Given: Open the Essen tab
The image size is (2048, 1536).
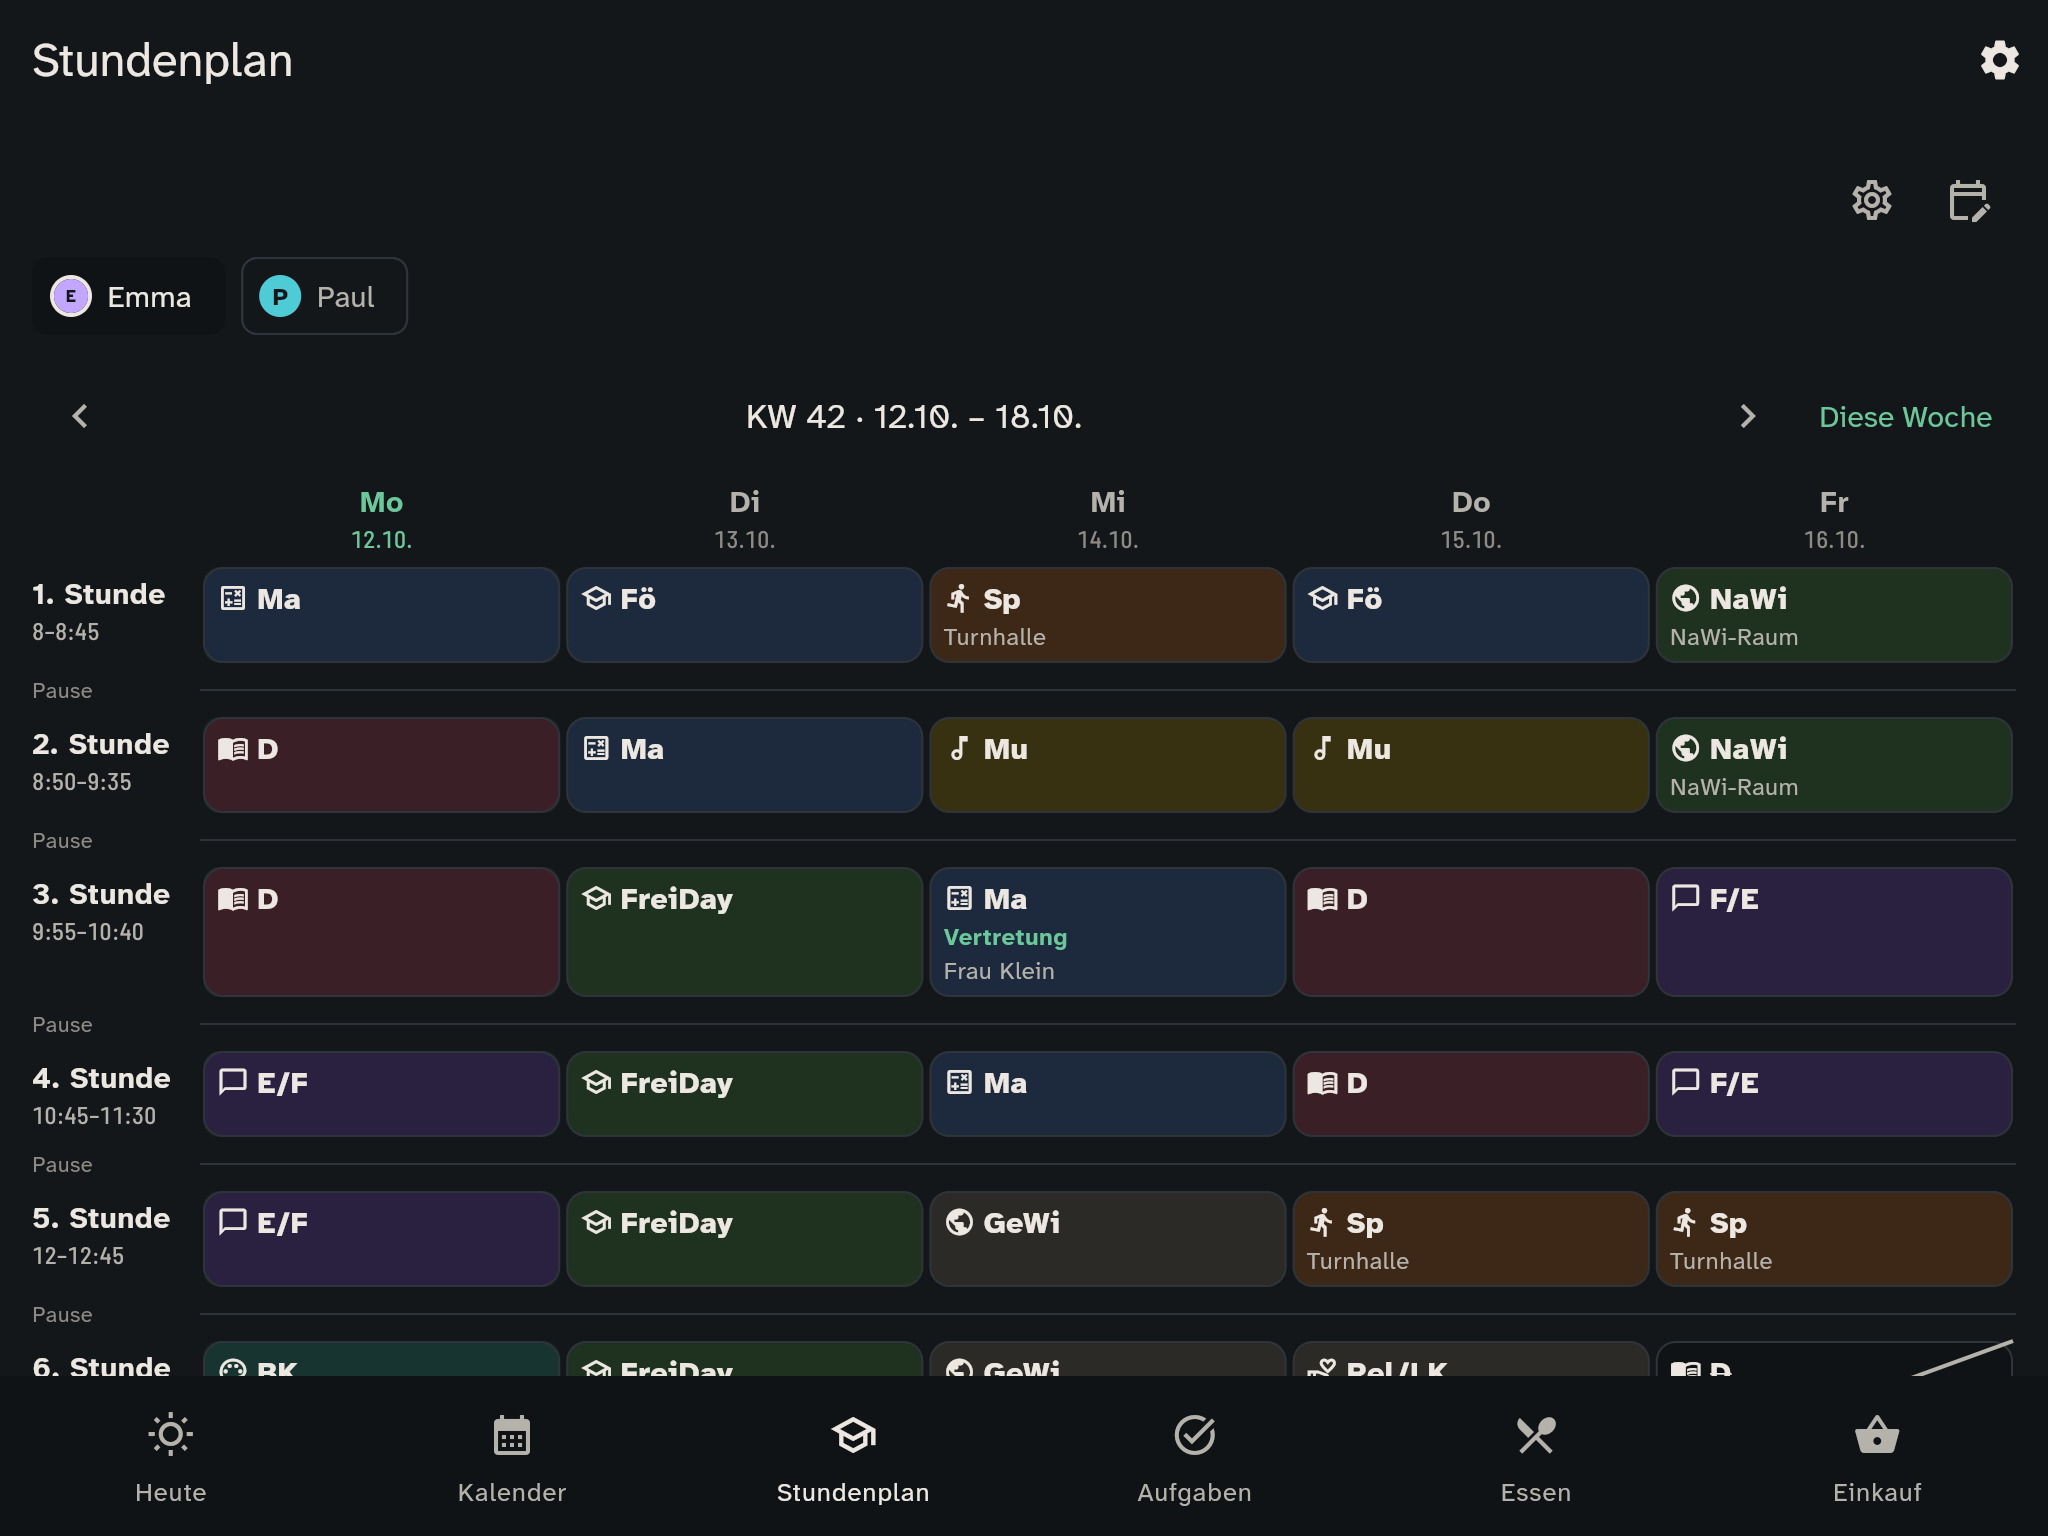Looking at the screenshot, I should tap(1536, 1457).
